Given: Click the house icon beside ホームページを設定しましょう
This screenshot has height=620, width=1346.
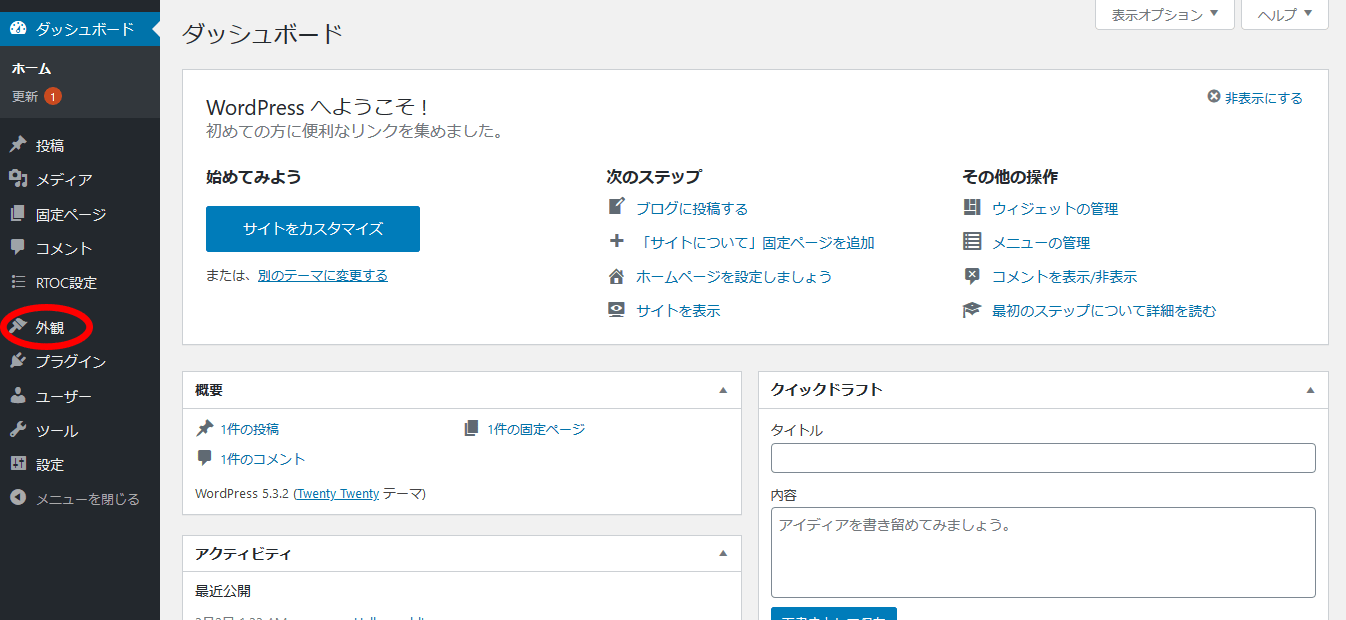Looking at the screenshot, I should pyautogui.click(x=616, y=276).
